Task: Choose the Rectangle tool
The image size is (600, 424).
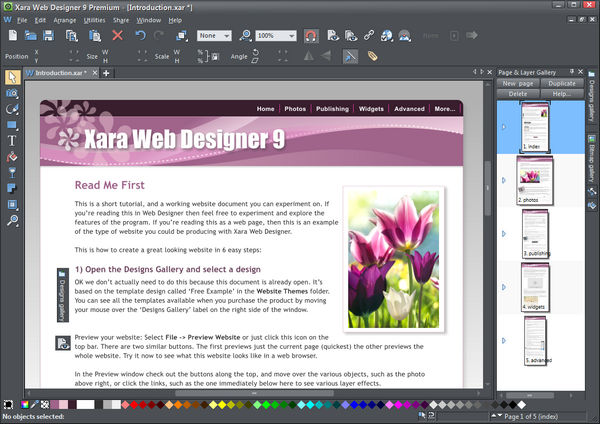Action: (12, 124)
